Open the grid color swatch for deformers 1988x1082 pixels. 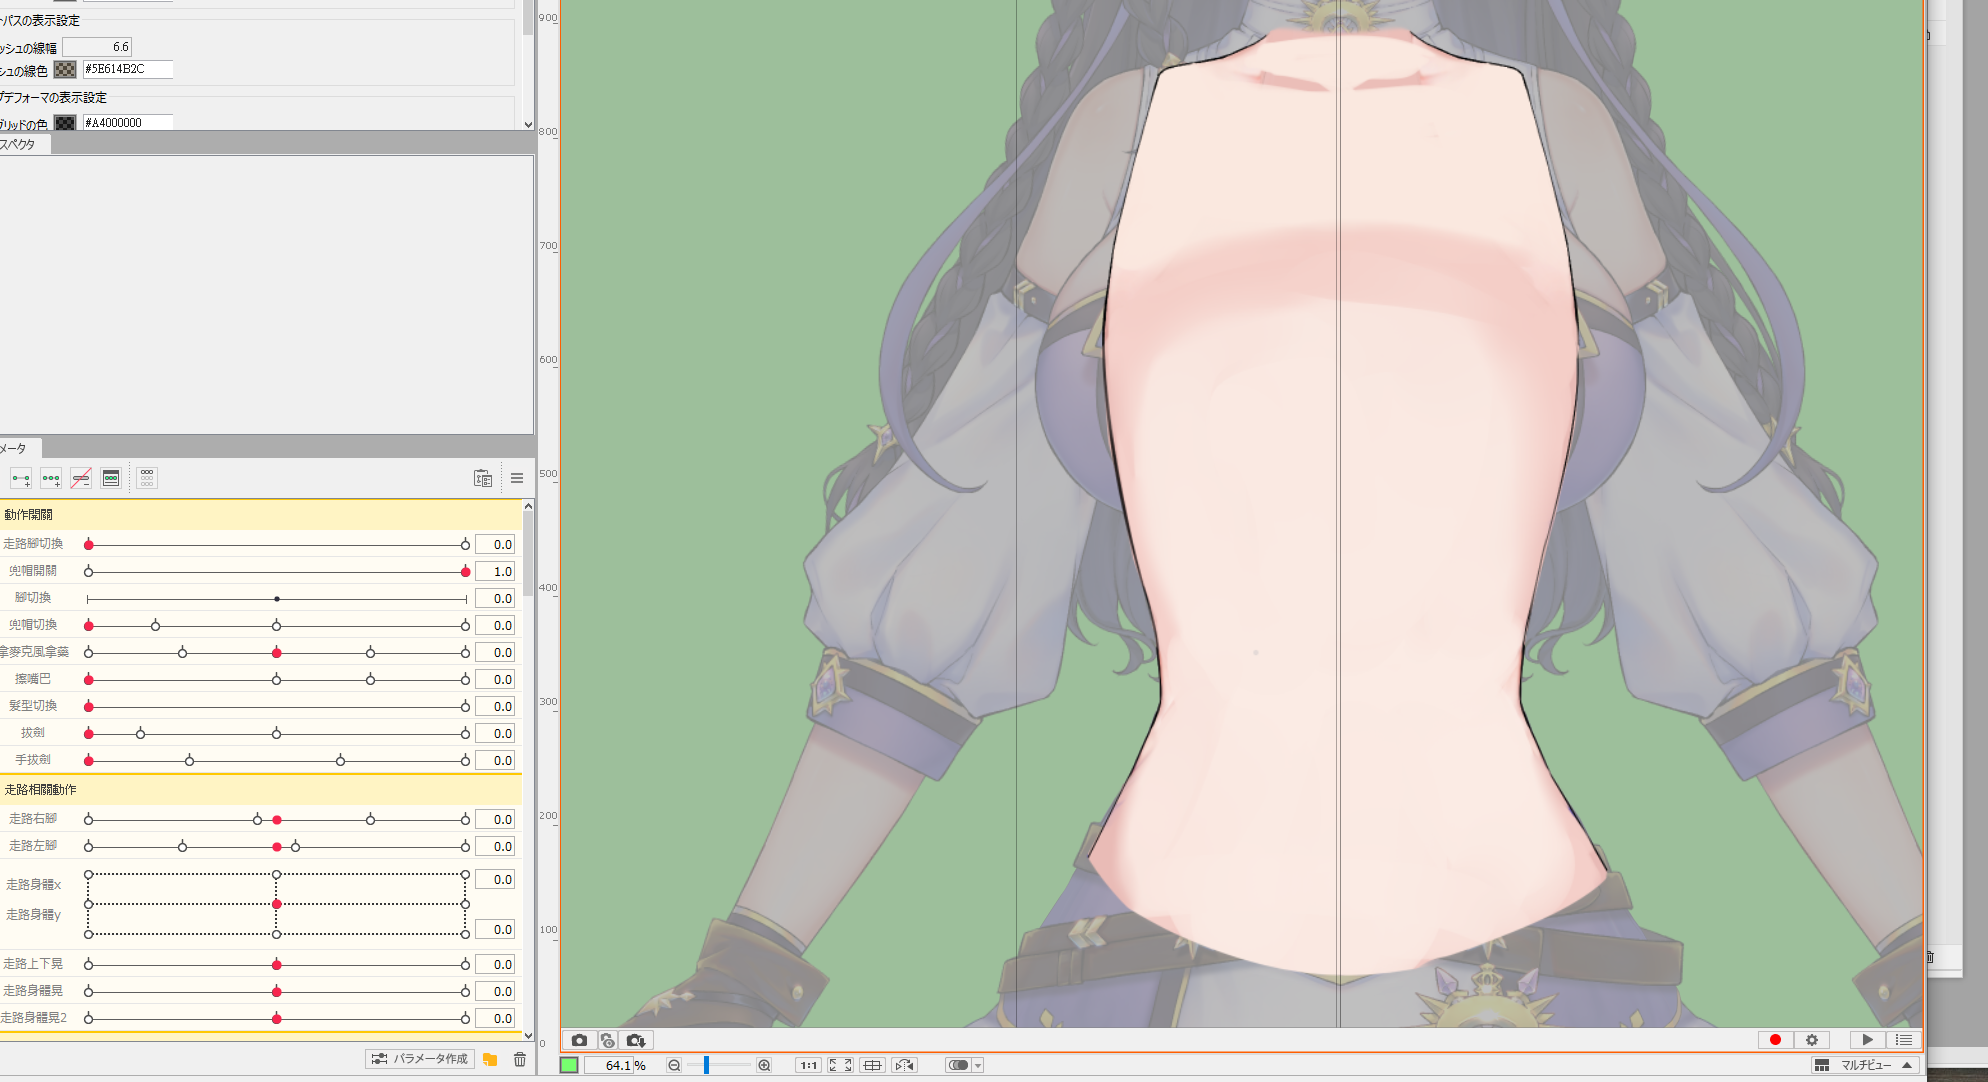pos(65,123)
